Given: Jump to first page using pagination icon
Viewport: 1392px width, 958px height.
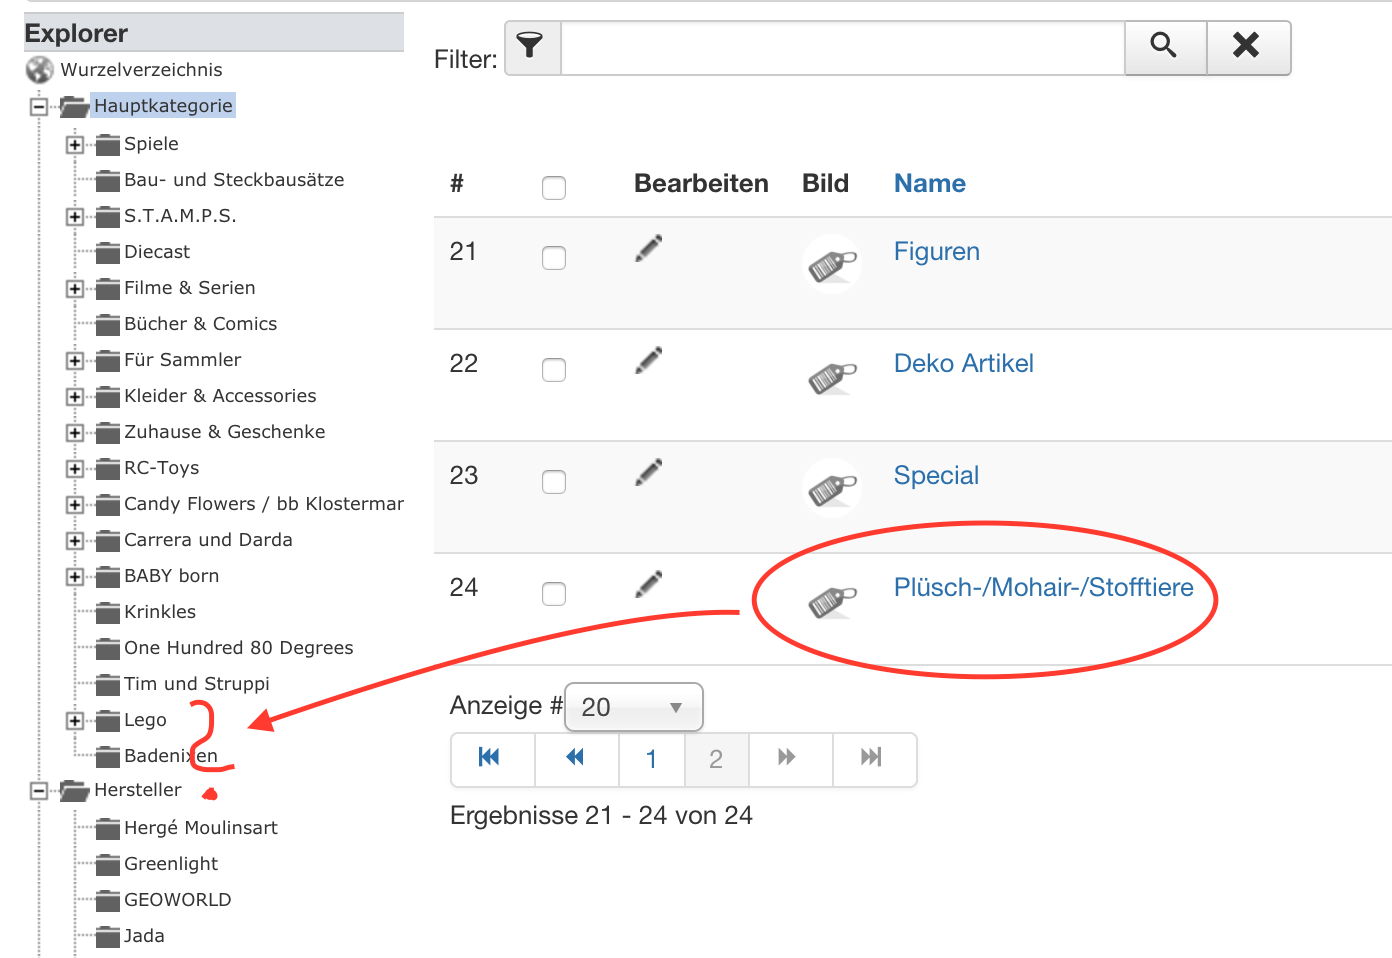Looking at the screenshot, I should (490, 758).
